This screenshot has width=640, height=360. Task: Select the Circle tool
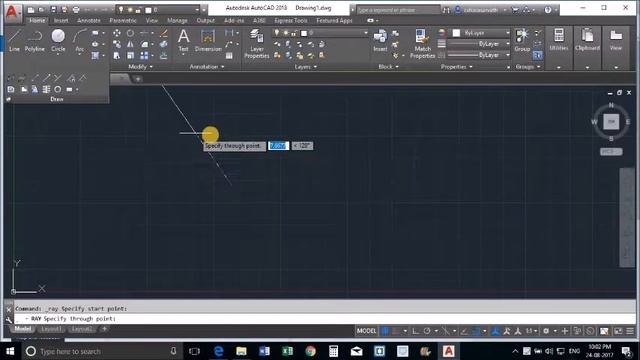pyautogui.click(x=58, y=40)
